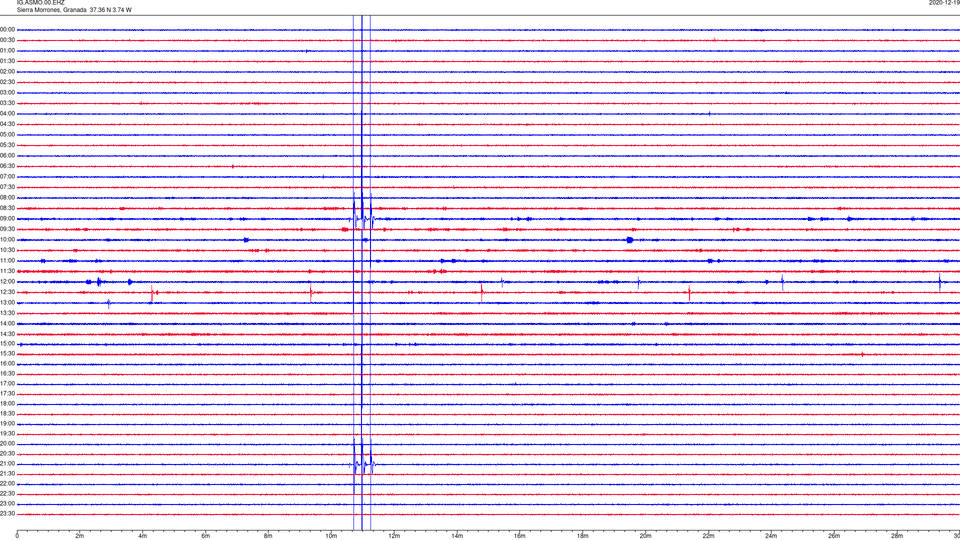This screenshot has width=960, height=540.
Task: Choose the 23:00 trace label
Action: (x=7, y=504)
